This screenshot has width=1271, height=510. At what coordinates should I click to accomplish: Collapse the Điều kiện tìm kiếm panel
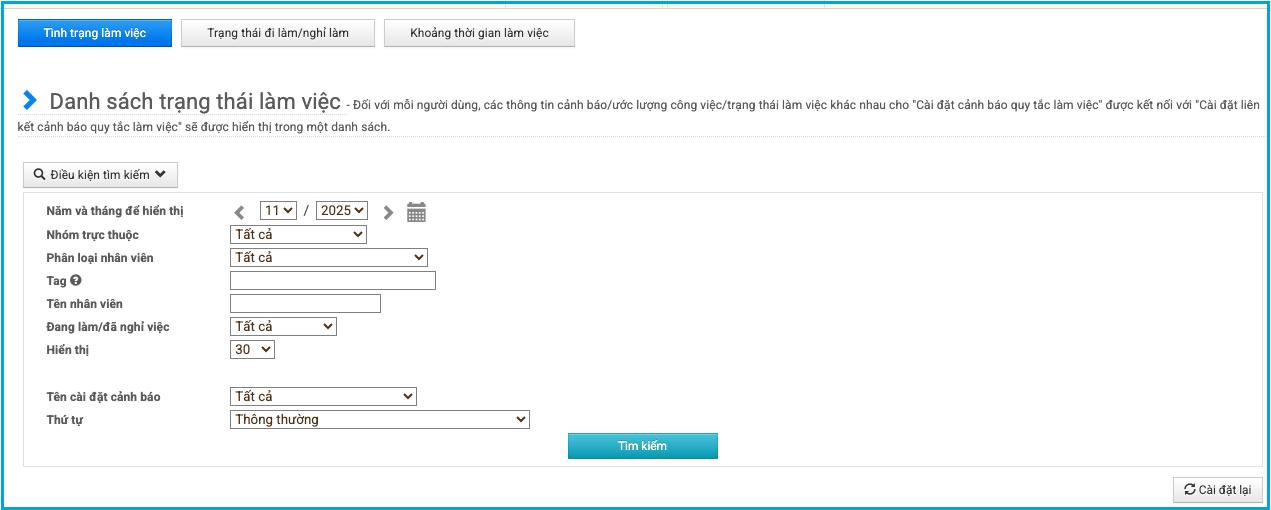(100, 174)
